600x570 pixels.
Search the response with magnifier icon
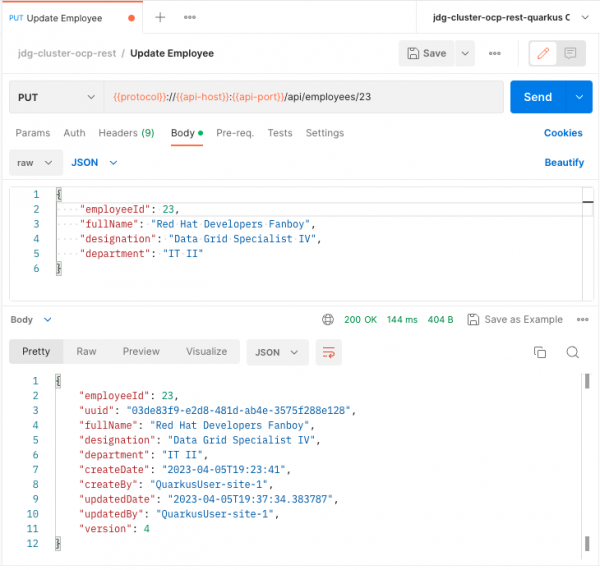573,352
